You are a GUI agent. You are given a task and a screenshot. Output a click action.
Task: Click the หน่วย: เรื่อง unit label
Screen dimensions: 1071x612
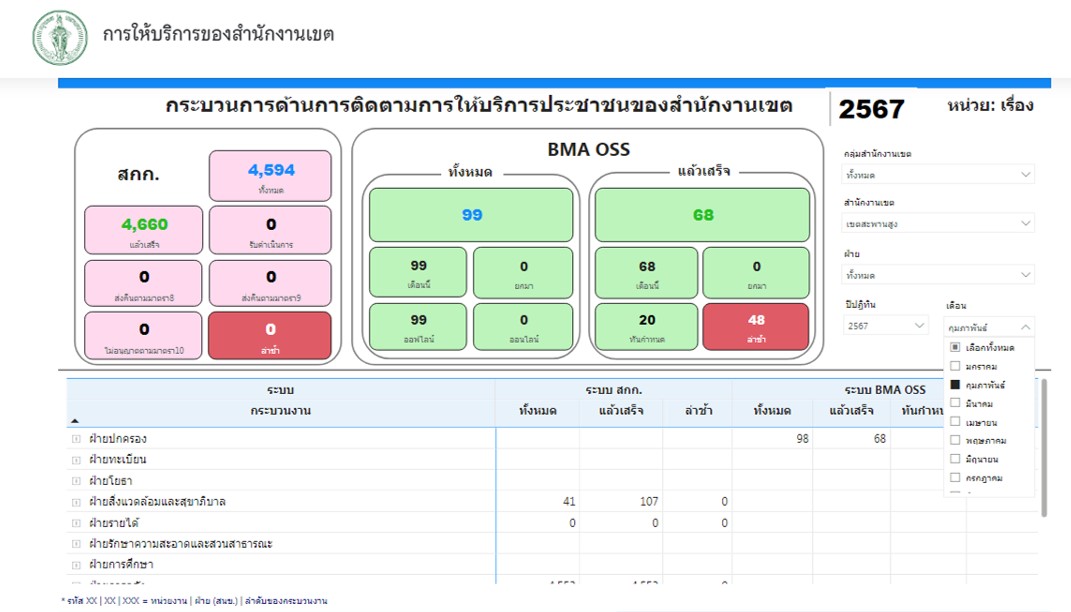(x=990, y=106)
